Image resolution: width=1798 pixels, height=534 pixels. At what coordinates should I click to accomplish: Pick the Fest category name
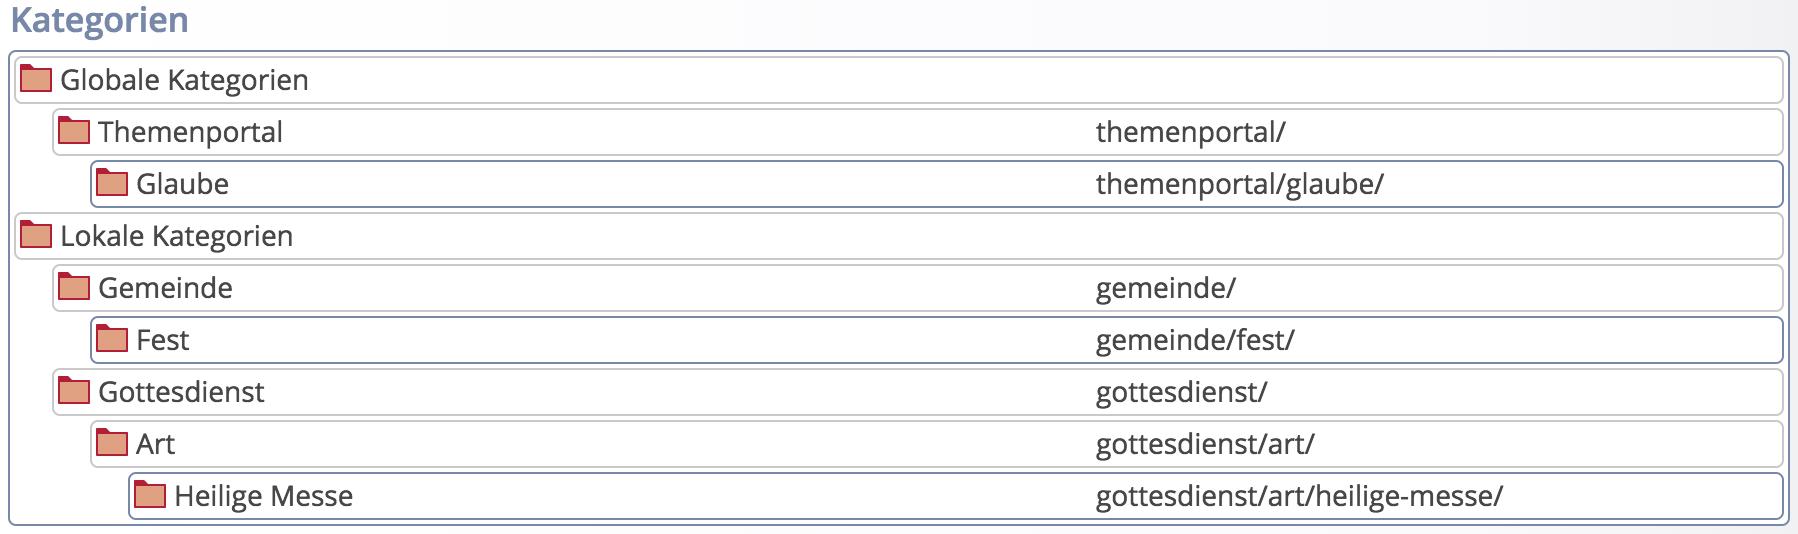click(x=162, y=340)
